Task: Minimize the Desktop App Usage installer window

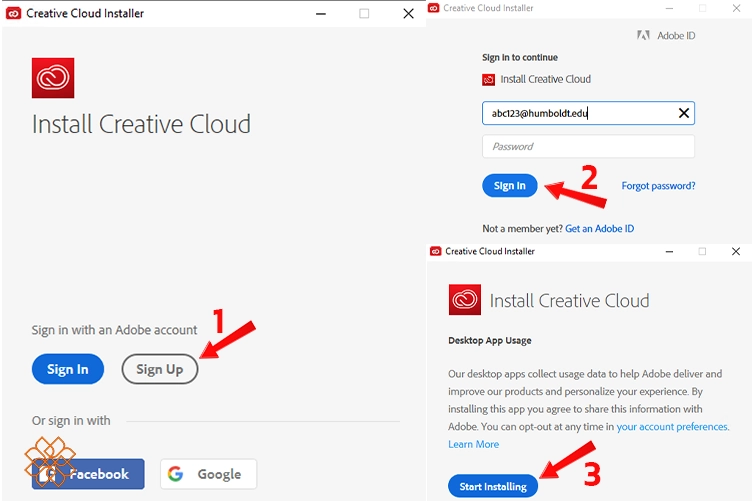Action: (x=670, y=251)
